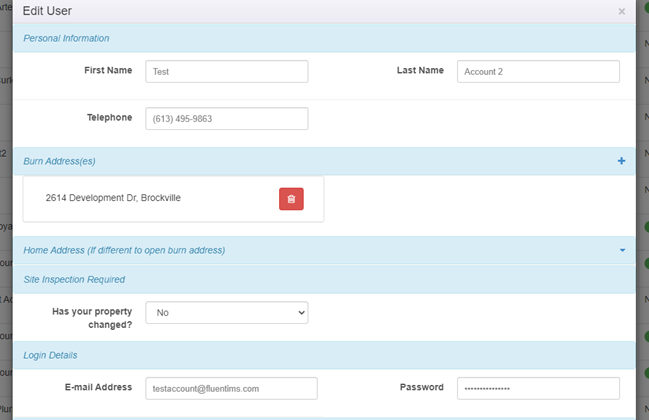Delete the 2614 Development Dr burn address

pos(291,199)
